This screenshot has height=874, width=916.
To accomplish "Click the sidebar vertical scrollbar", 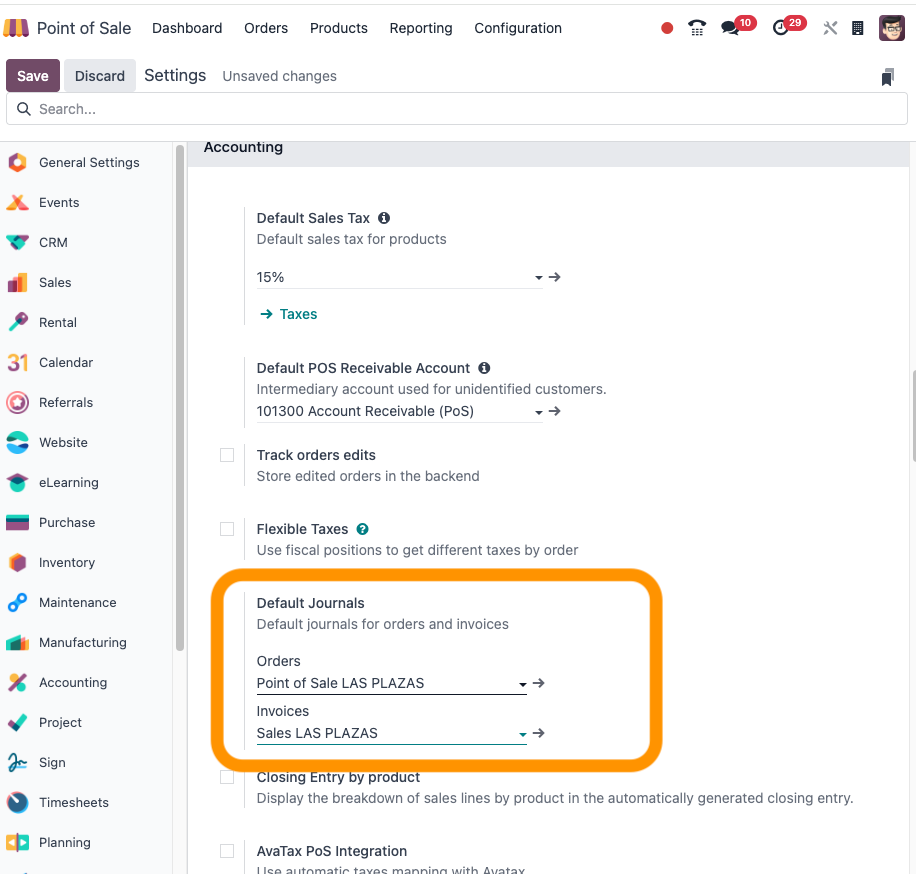I will 180,397.
